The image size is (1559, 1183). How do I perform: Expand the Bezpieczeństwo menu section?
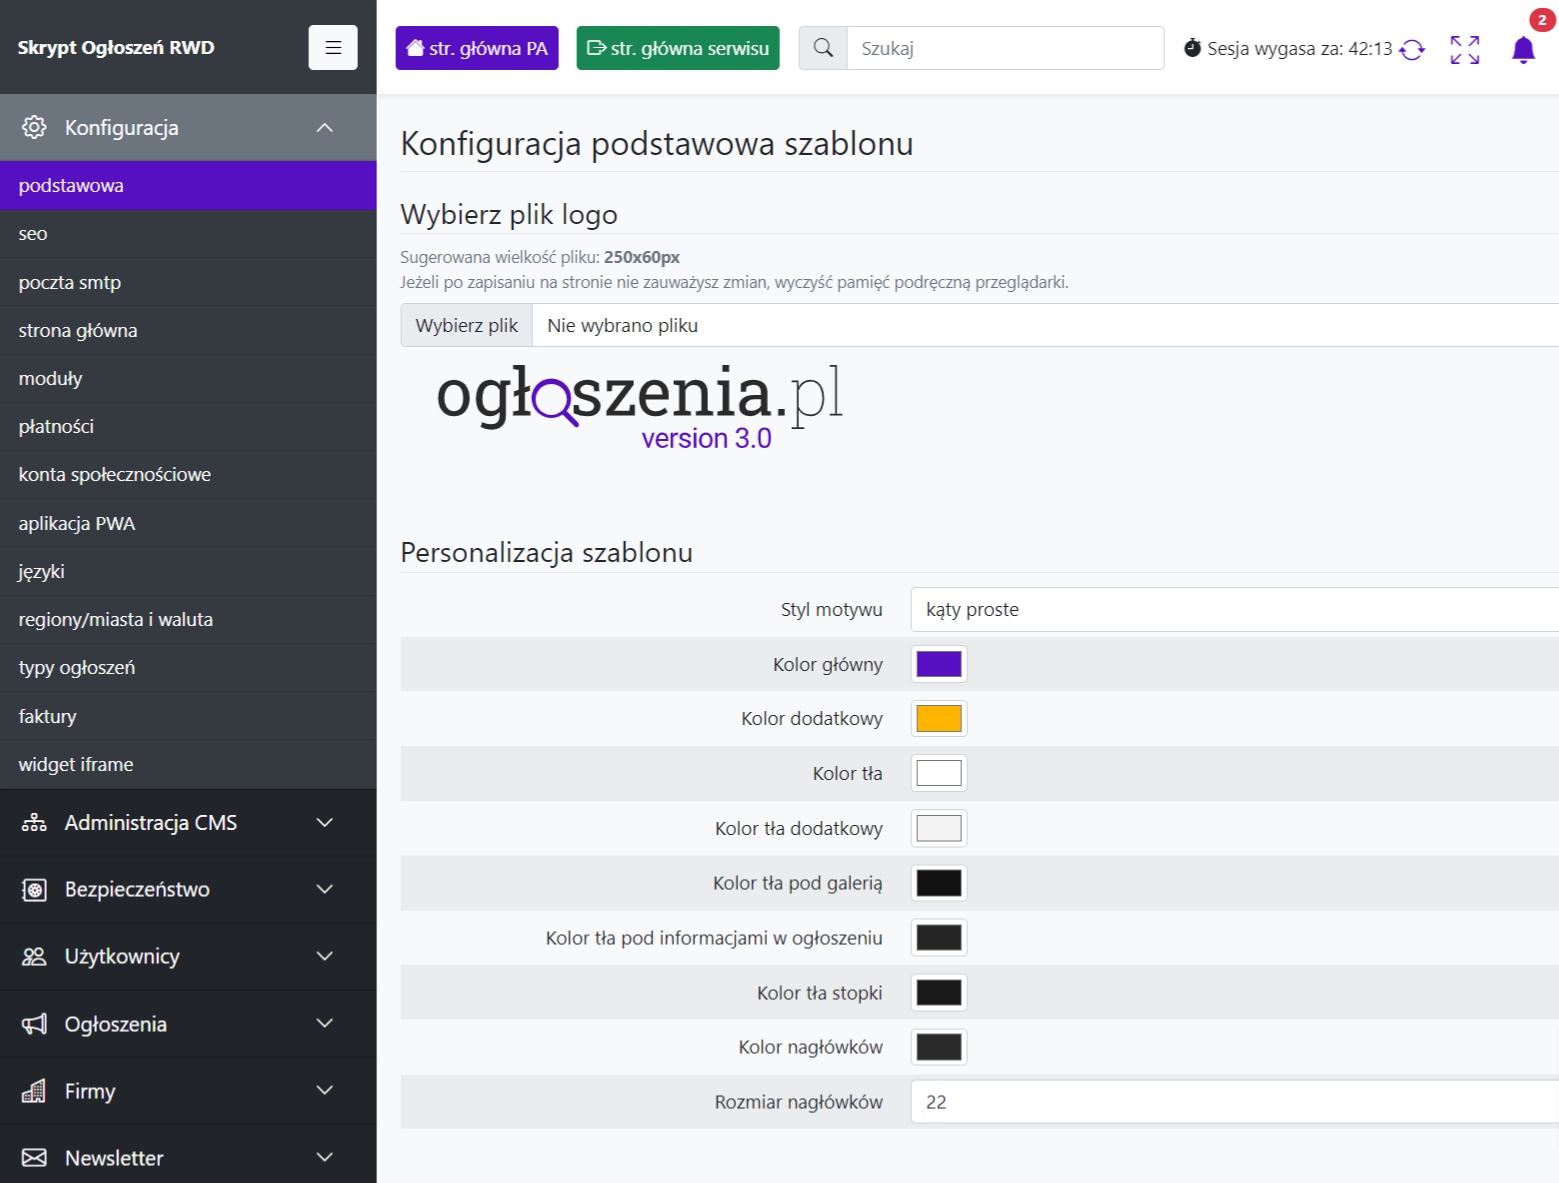(324, 889)
